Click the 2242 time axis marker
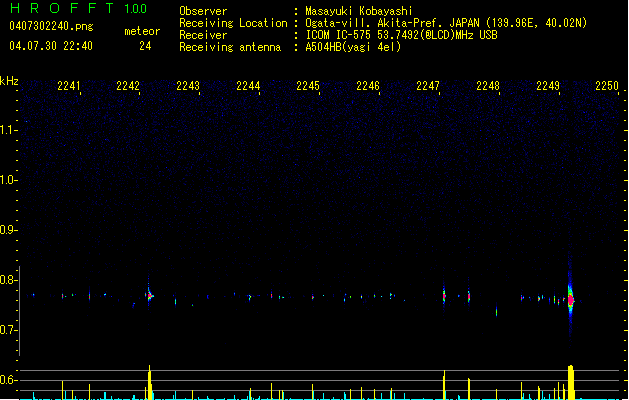 coord(128,85)
